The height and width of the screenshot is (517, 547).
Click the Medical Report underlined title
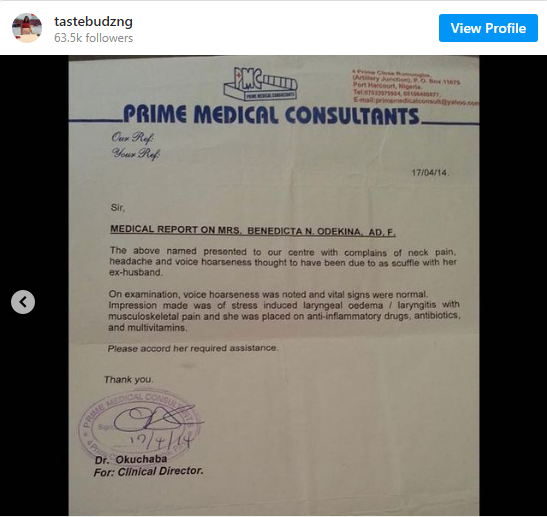tap(253, 231)
